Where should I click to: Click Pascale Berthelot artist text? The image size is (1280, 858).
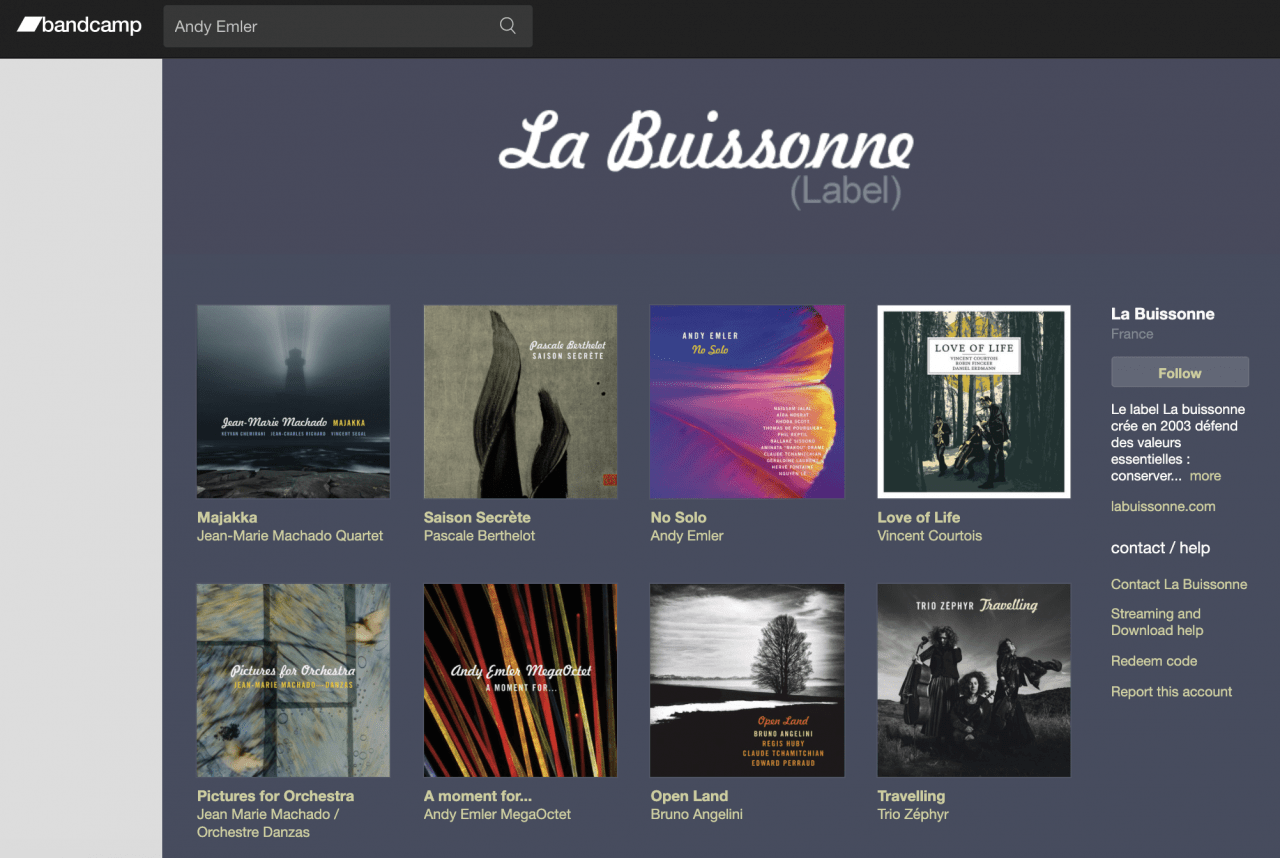(x=480, y=536)
